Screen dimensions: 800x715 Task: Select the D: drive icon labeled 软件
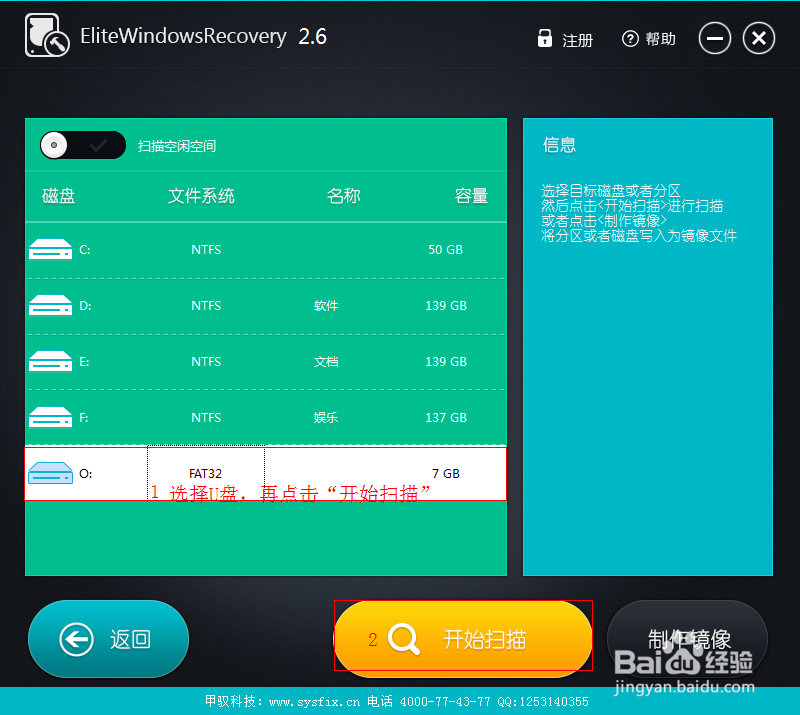50,305
